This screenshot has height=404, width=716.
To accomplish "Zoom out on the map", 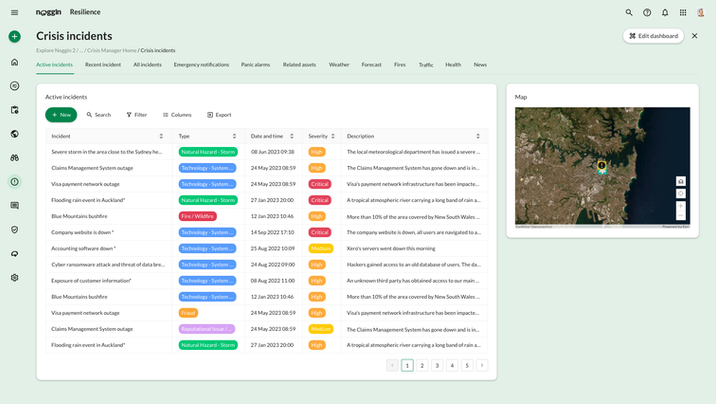I will click(680, 215).
